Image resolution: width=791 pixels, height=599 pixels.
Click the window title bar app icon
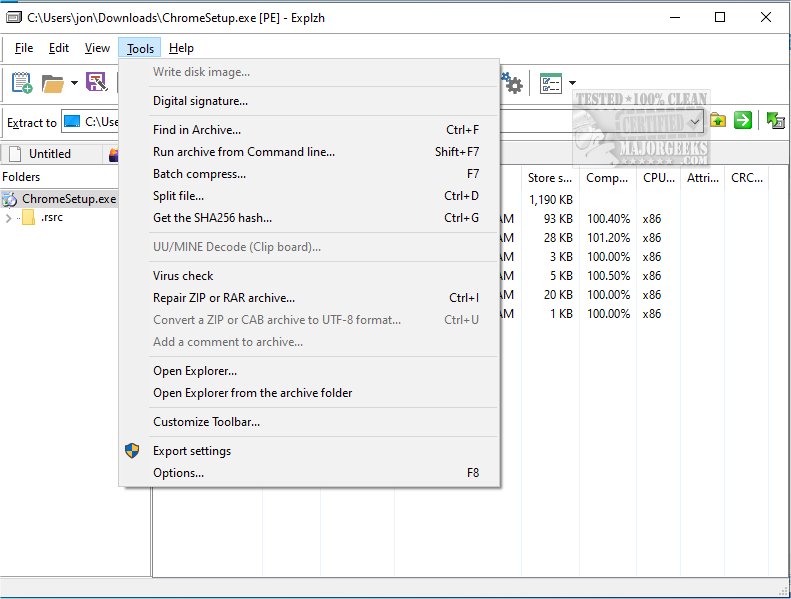pos(14,18)
